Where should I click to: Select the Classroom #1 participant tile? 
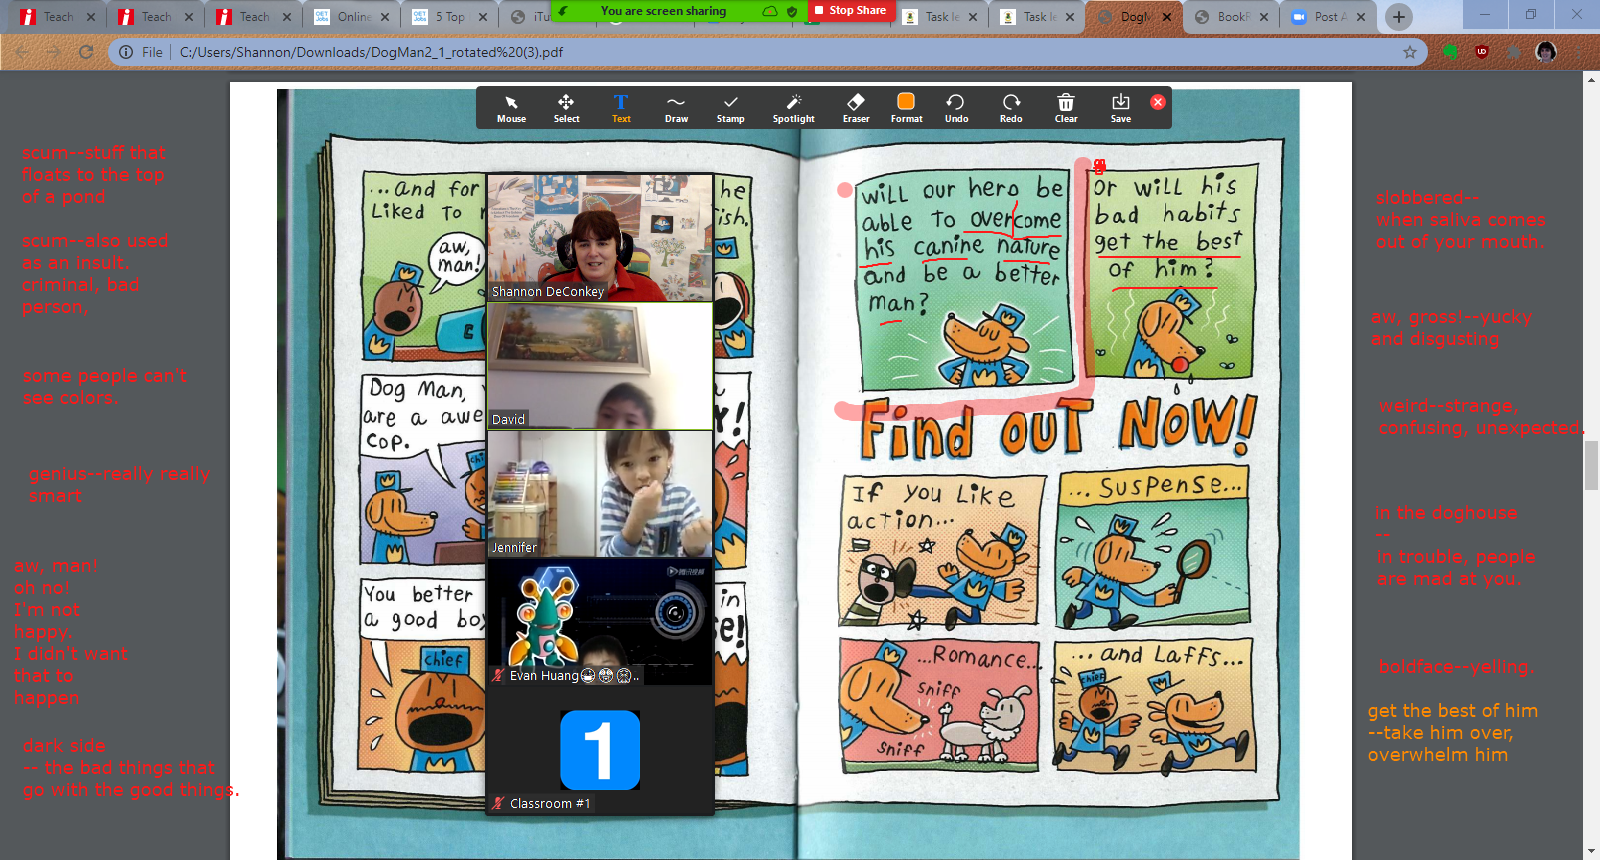tap(600, 750)
